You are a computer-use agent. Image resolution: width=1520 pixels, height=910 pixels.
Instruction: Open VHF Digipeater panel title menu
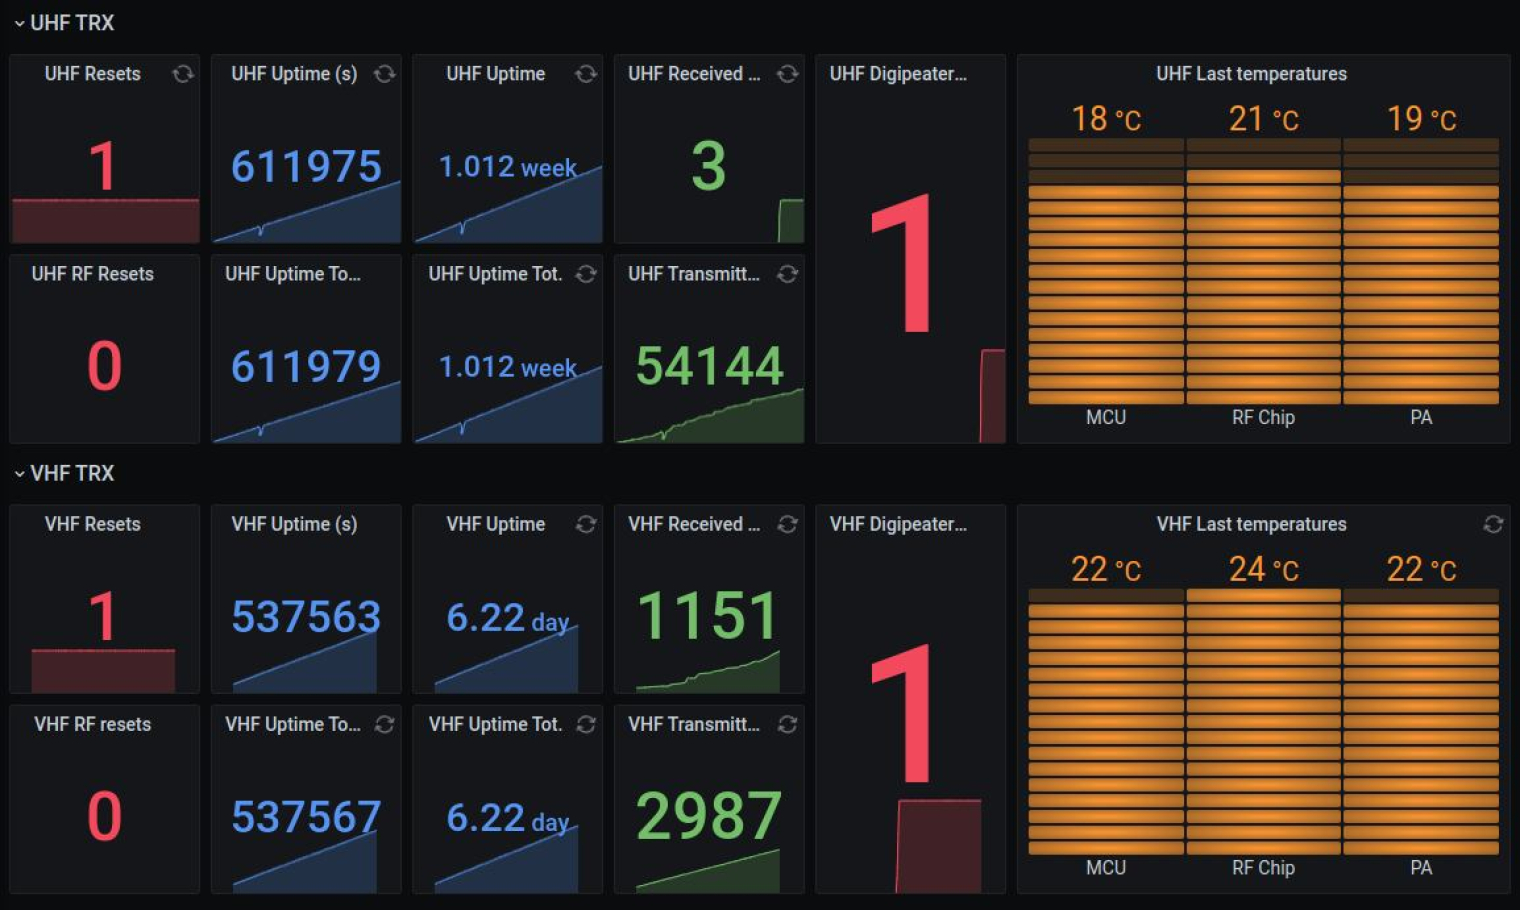(x=898, y=524)
